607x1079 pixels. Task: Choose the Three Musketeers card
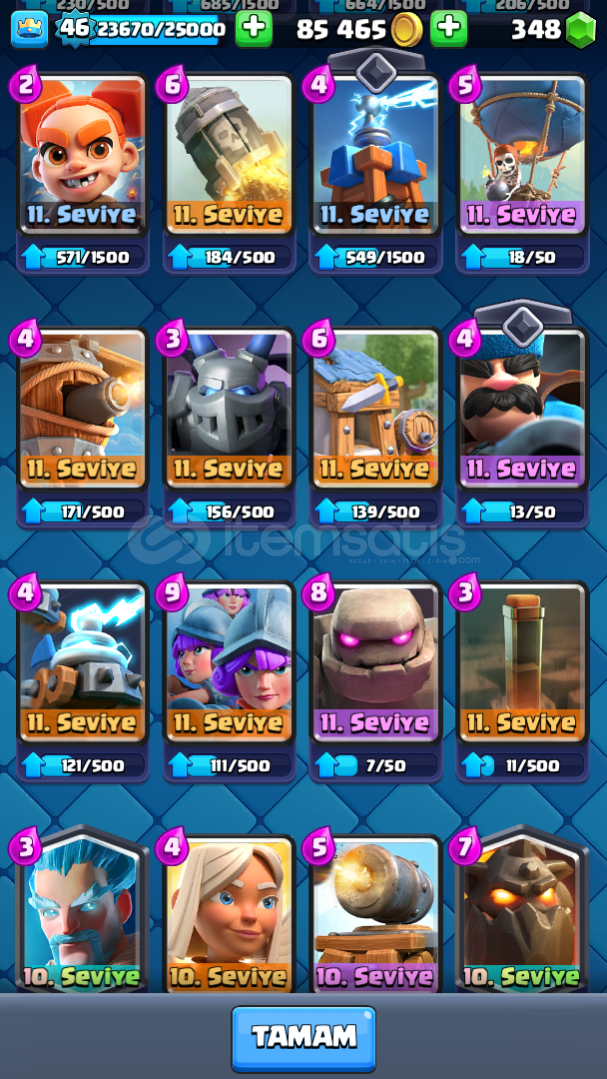(229, 663)
